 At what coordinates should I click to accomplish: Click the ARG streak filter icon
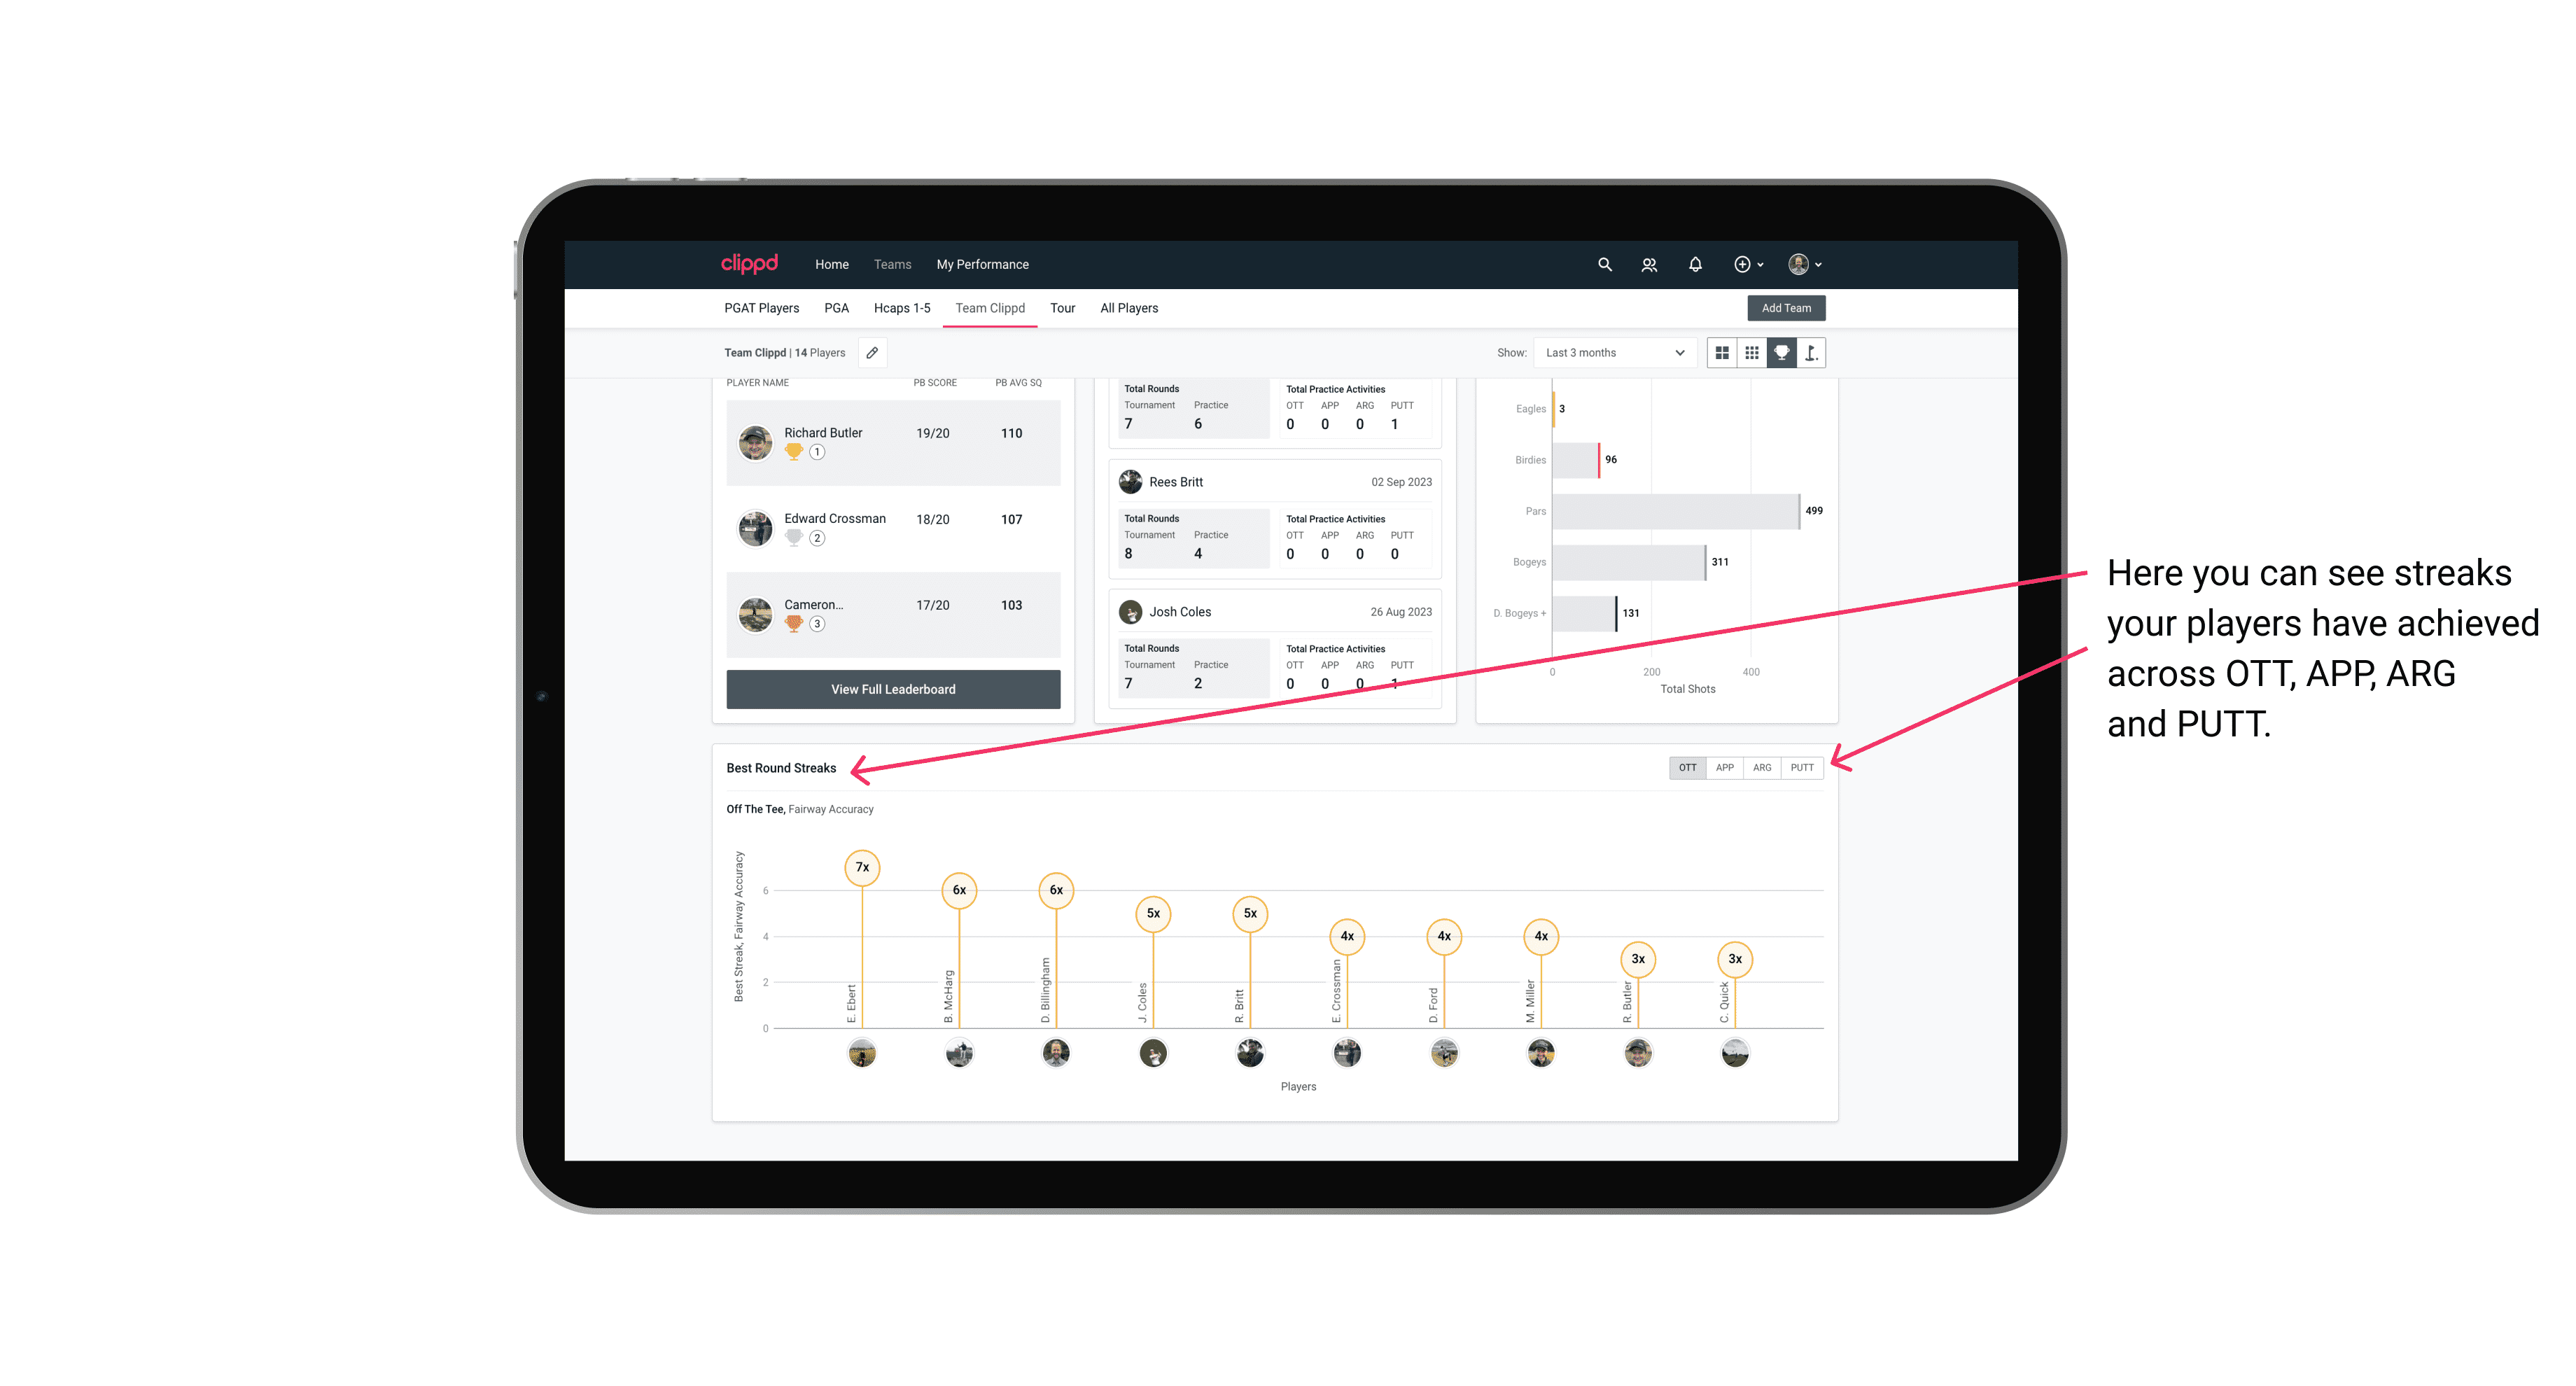tap(1763, 766)
